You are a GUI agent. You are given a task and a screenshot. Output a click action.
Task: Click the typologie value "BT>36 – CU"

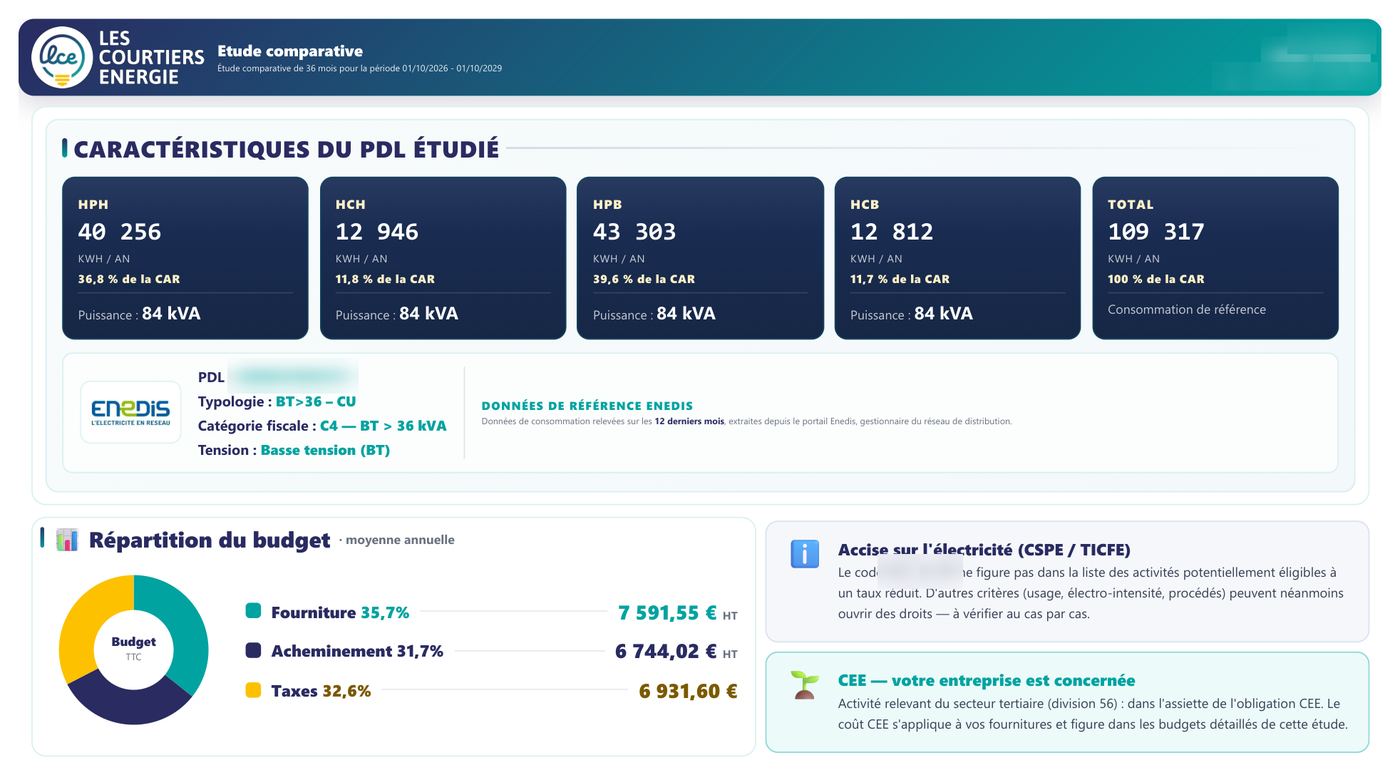click(x=316, y=402)
